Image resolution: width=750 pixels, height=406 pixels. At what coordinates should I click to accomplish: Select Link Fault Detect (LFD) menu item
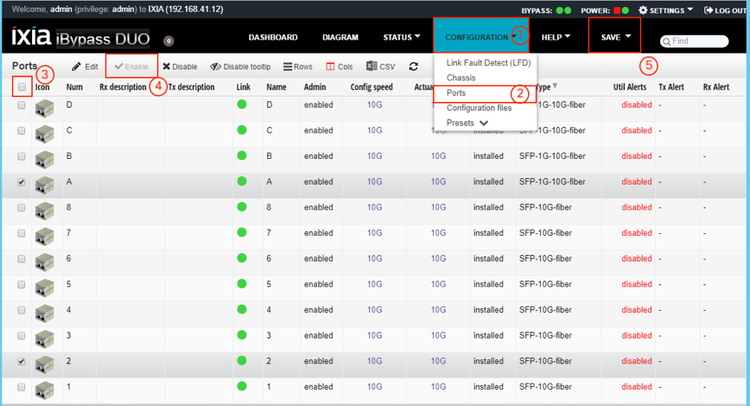488,63
